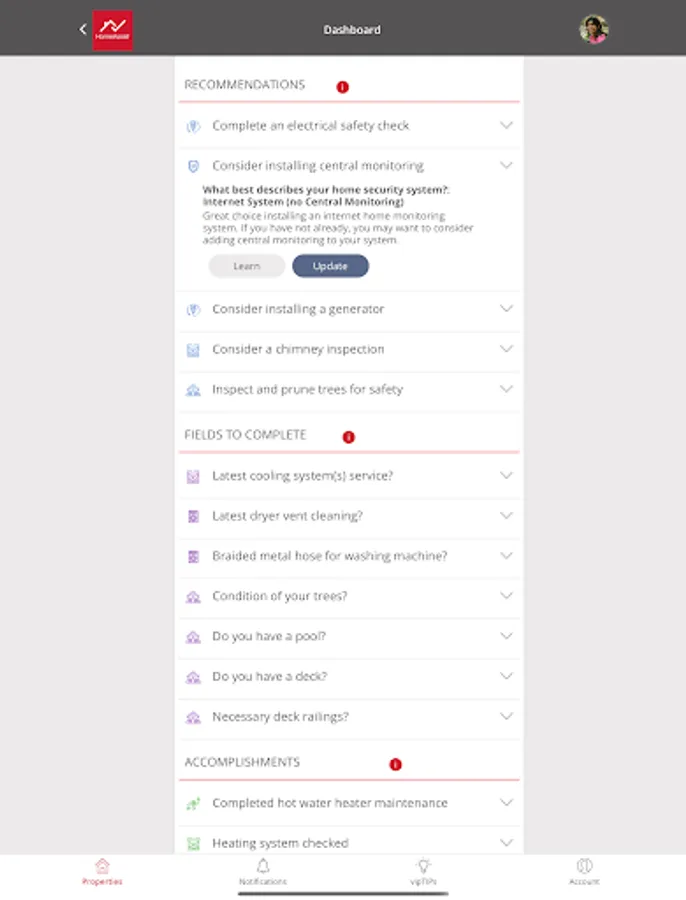Click the red HomeHawk logo
This screenshot has width=686, height=900.
tap(112, 30)
